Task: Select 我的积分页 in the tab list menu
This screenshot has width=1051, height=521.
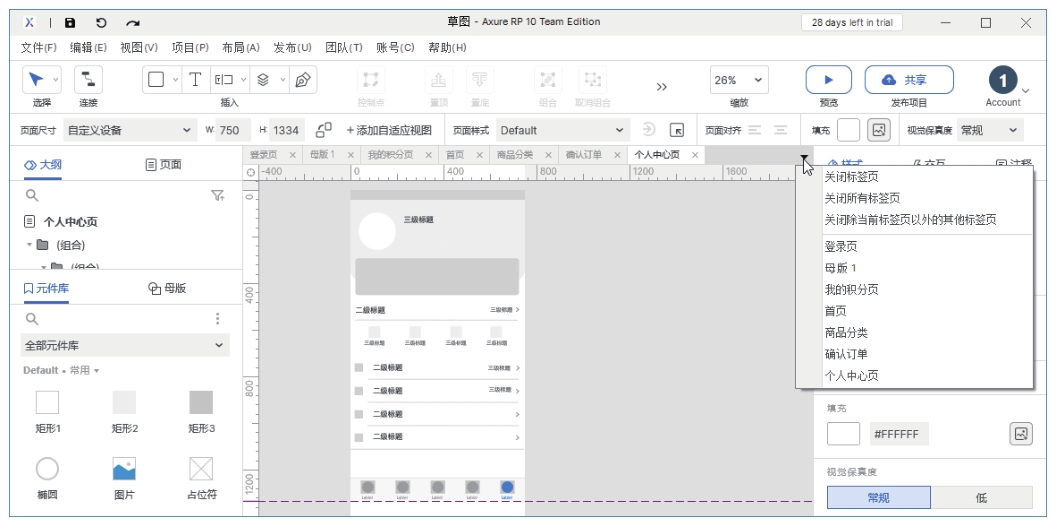Action: 851,289
